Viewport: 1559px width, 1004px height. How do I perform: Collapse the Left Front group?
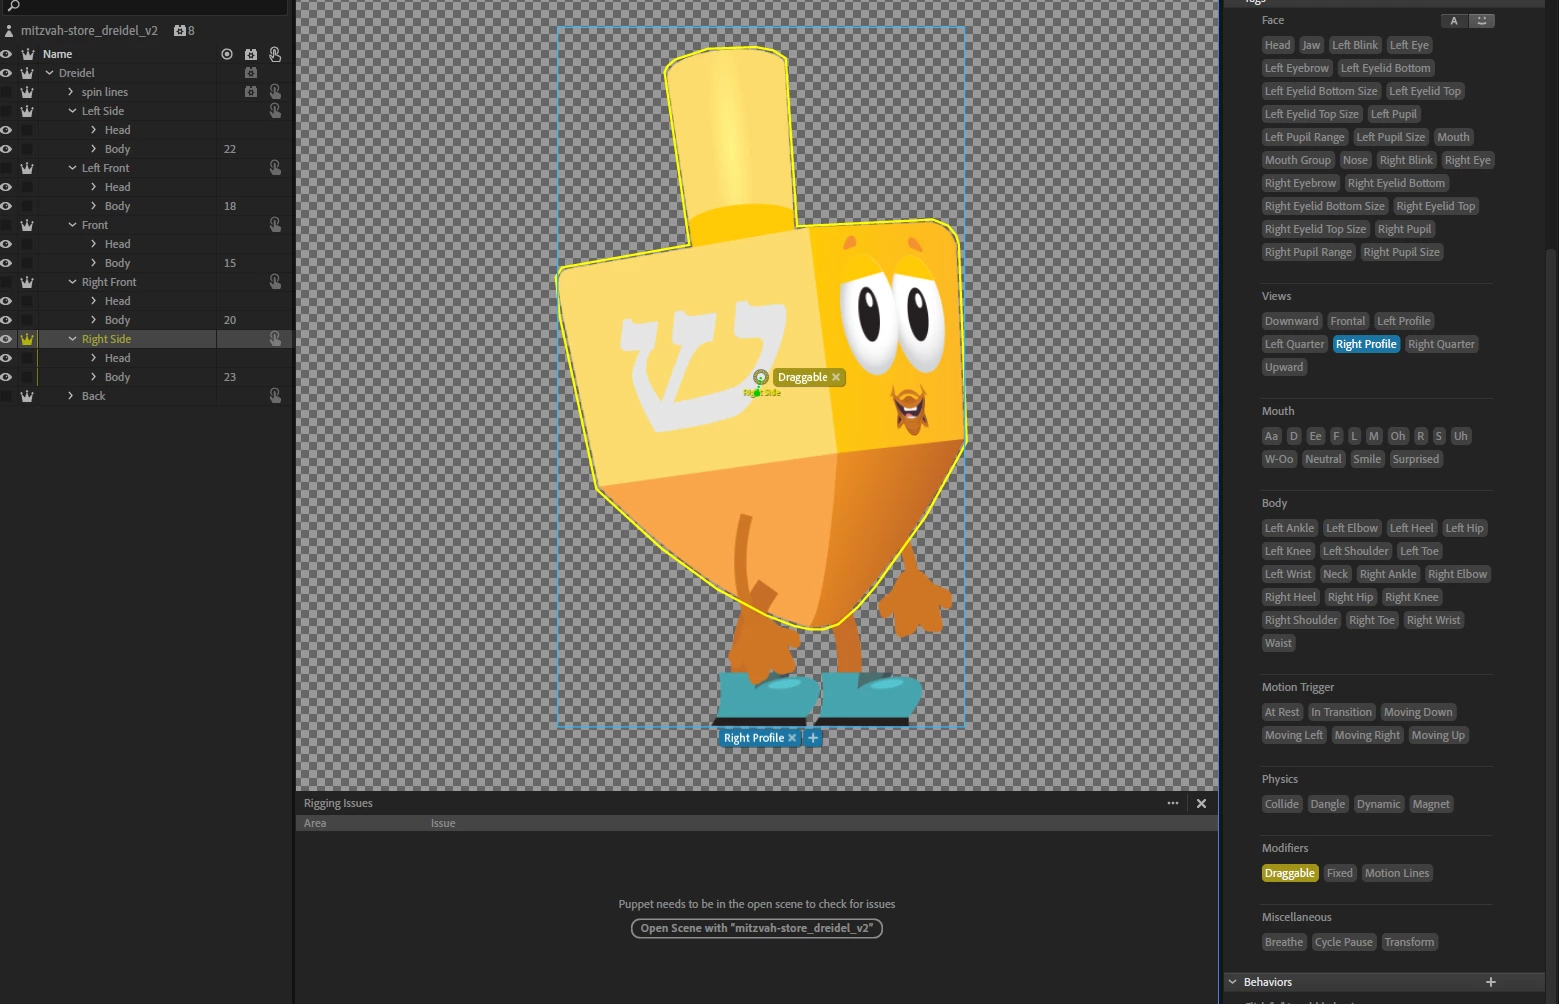click(72, 168)
